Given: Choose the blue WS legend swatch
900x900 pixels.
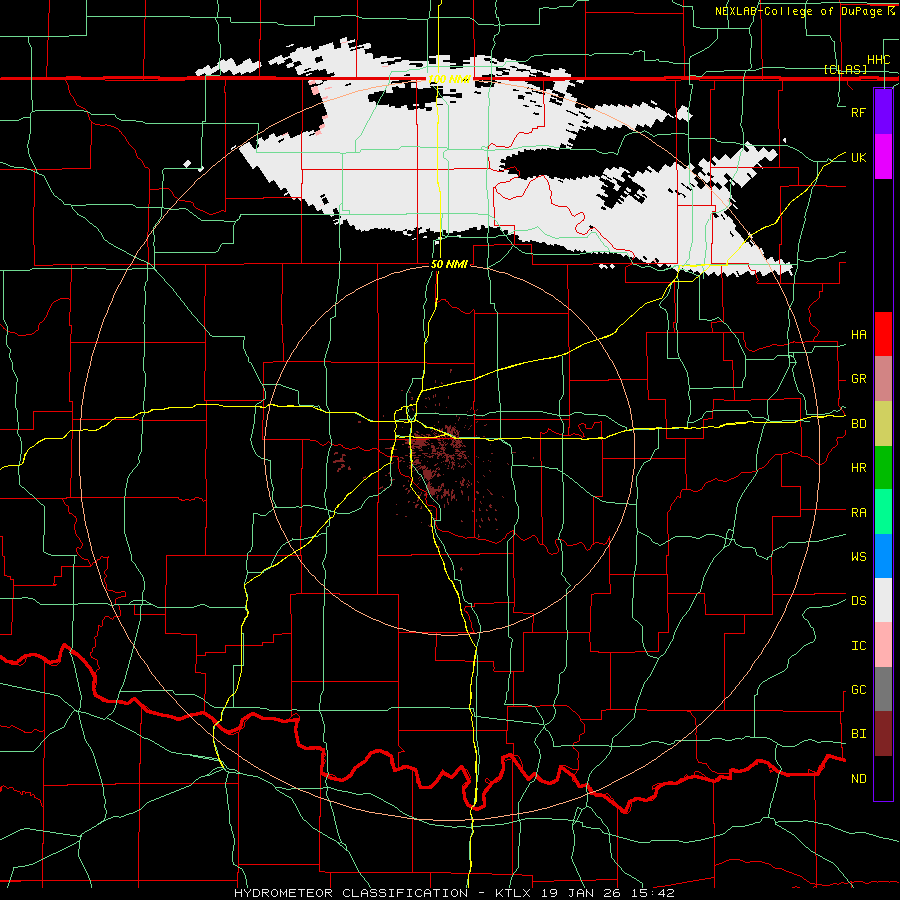Looking at the screenshot, I should point(883,556).
